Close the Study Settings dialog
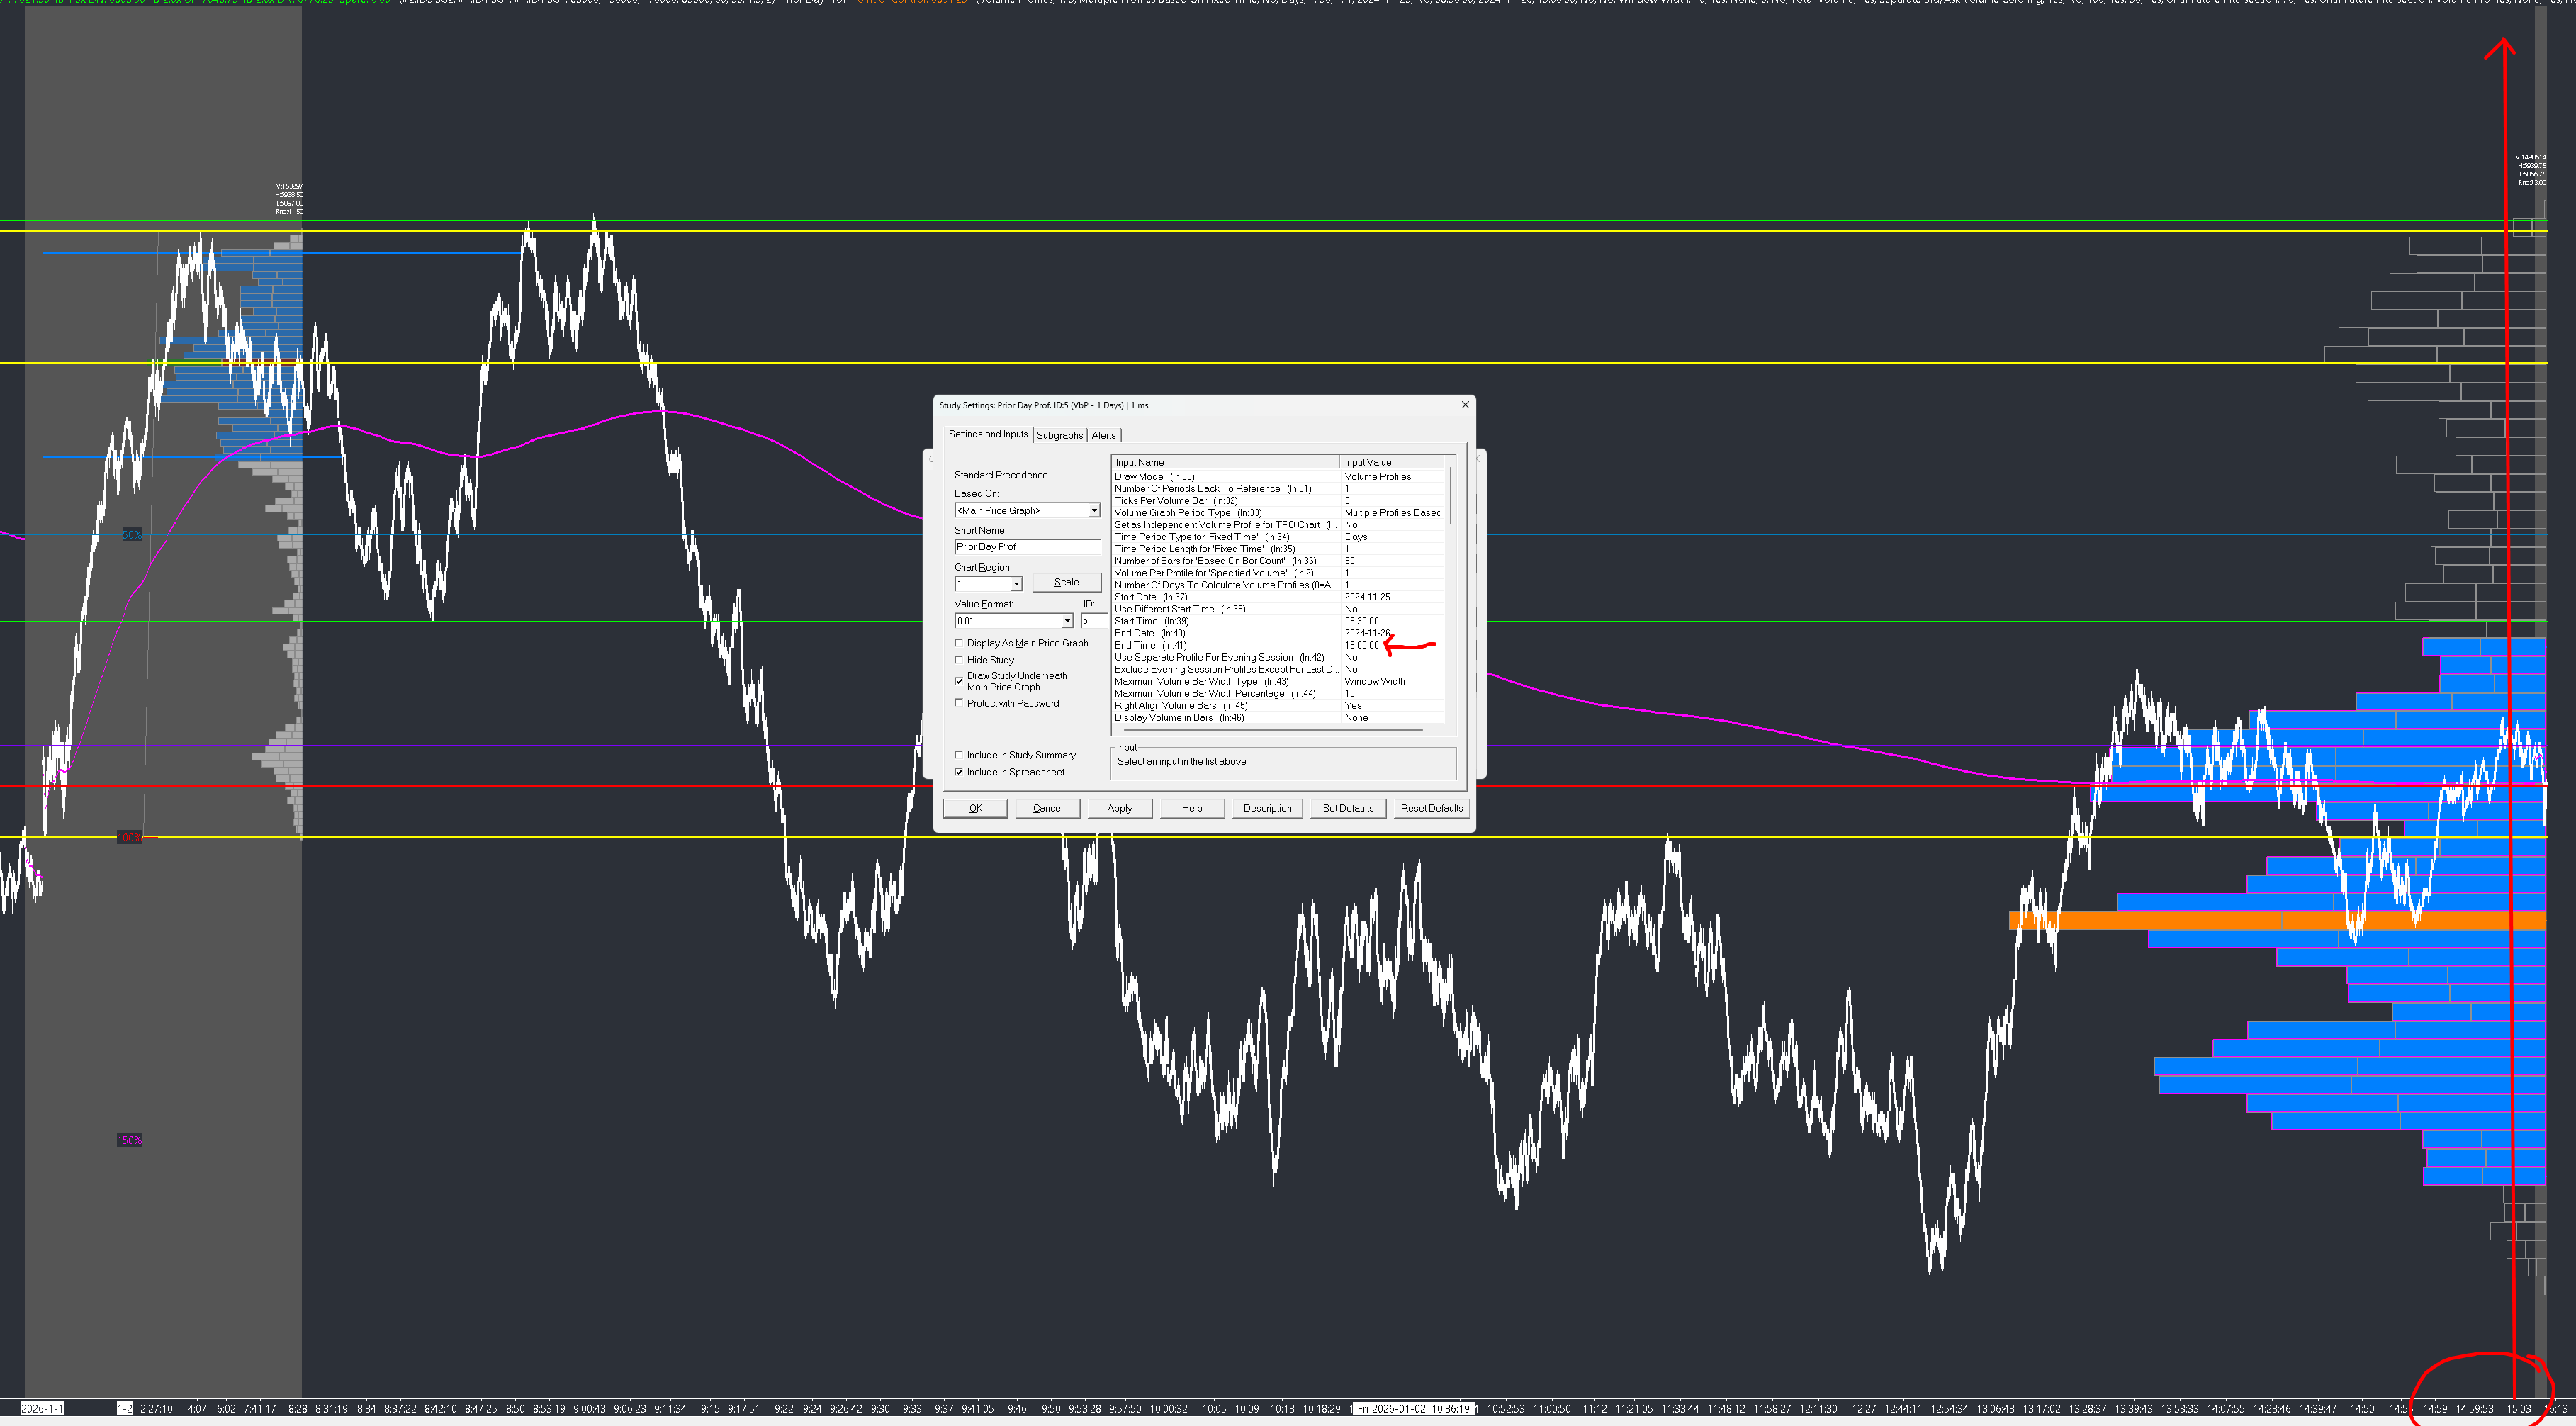Image resolution: width=2576 pixels, height=1426 pixels. [x=1465, y=405]
